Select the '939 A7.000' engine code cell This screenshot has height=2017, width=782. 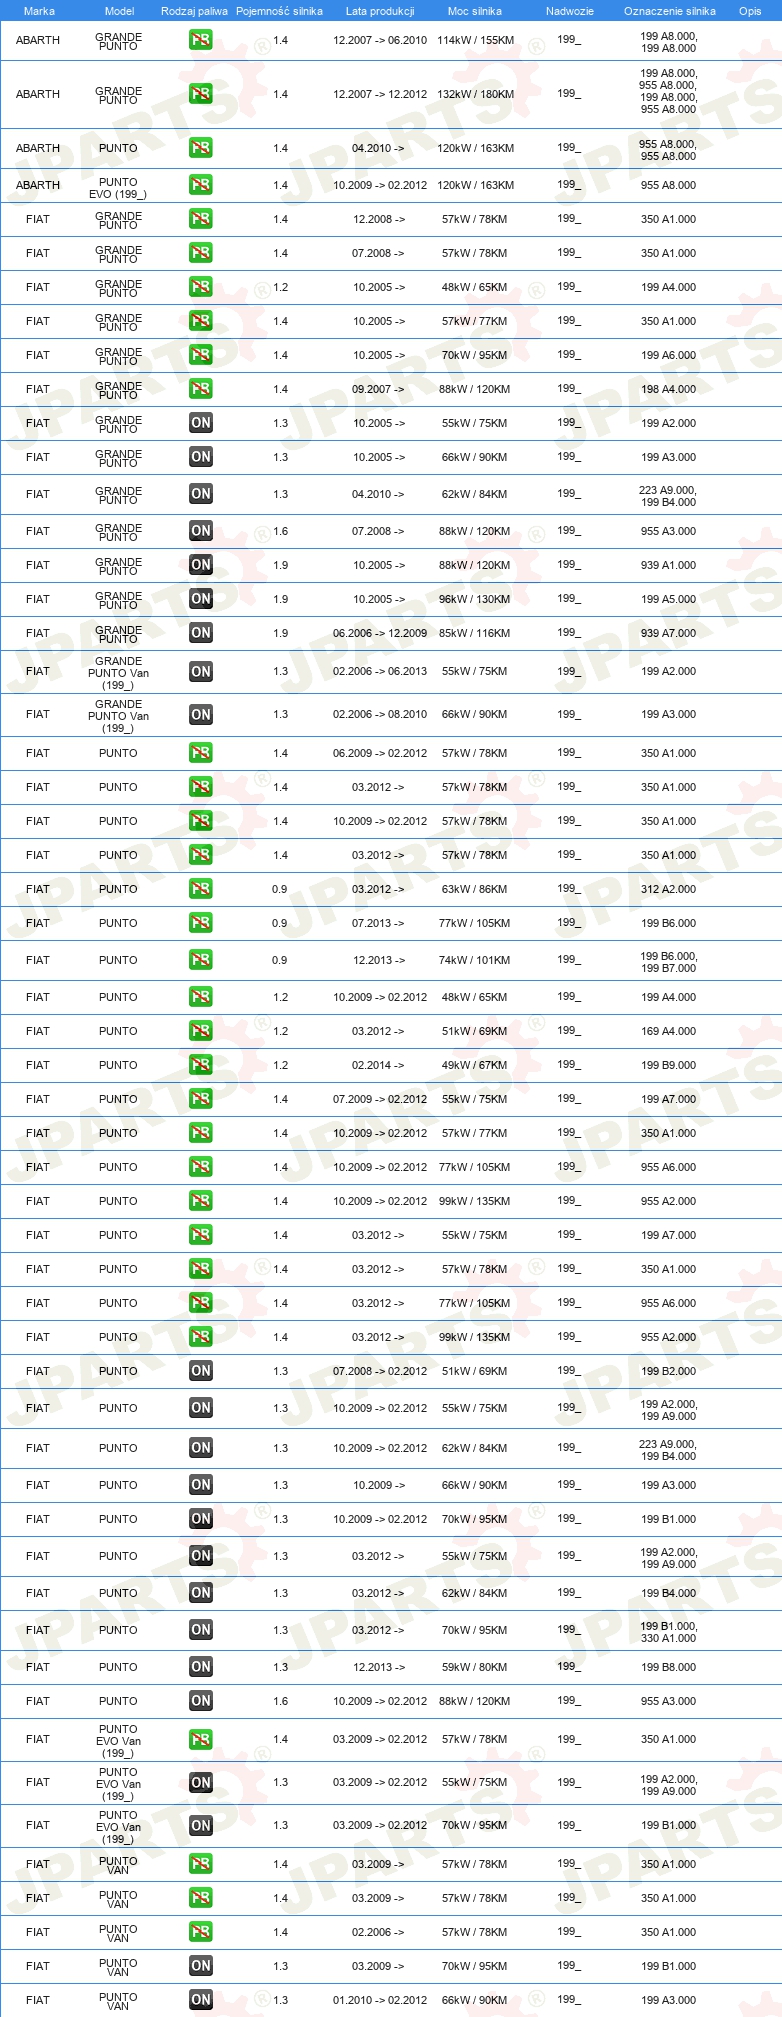(669, 634)
